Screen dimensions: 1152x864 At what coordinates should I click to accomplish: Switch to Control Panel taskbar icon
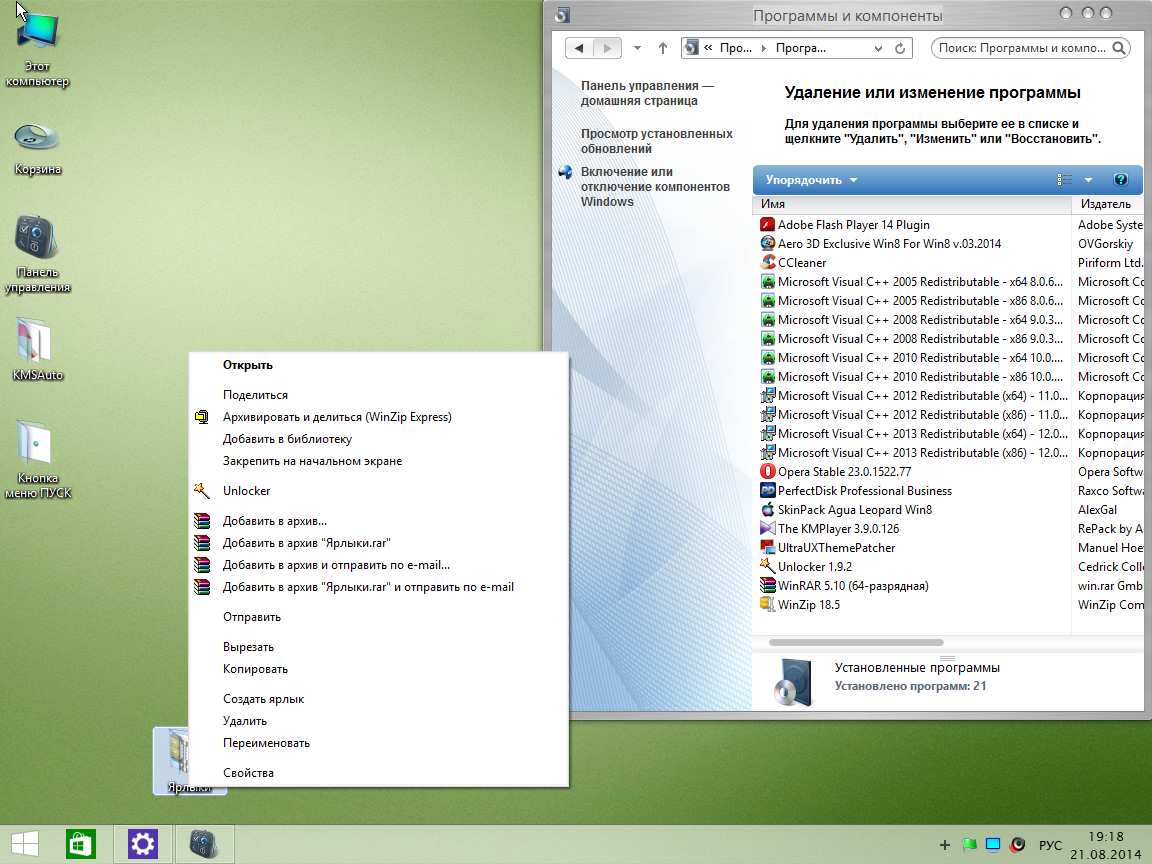(204, 844)
